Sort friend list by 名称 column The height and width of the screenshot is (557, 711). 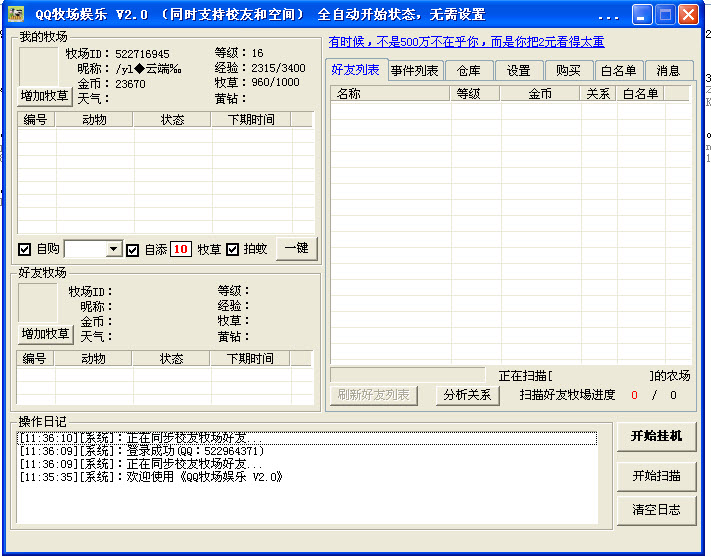[x=390, y=93]
